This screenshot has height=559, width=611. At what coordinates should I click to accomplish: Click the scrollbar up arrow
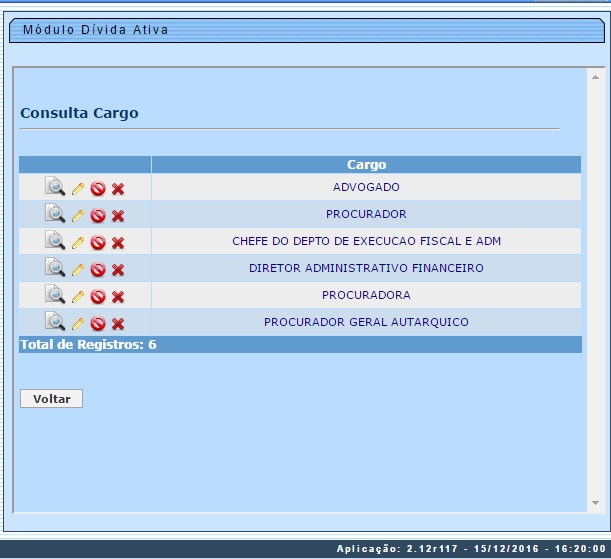pyautogui.click(x=595, y=77)
